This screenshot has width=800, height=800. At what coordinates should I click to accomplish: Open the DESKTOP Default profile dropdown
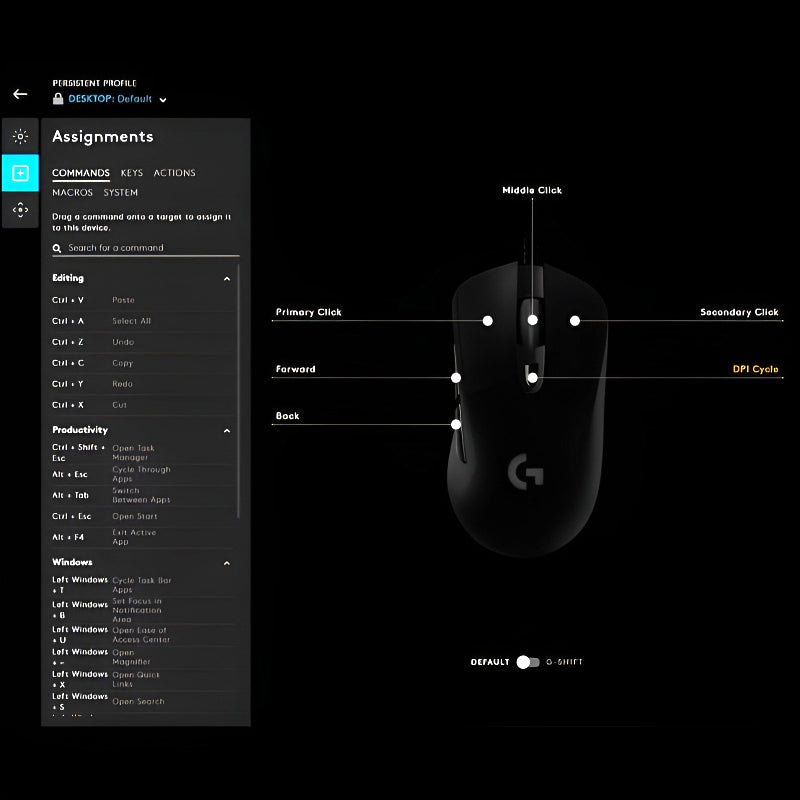pos(162,99)
